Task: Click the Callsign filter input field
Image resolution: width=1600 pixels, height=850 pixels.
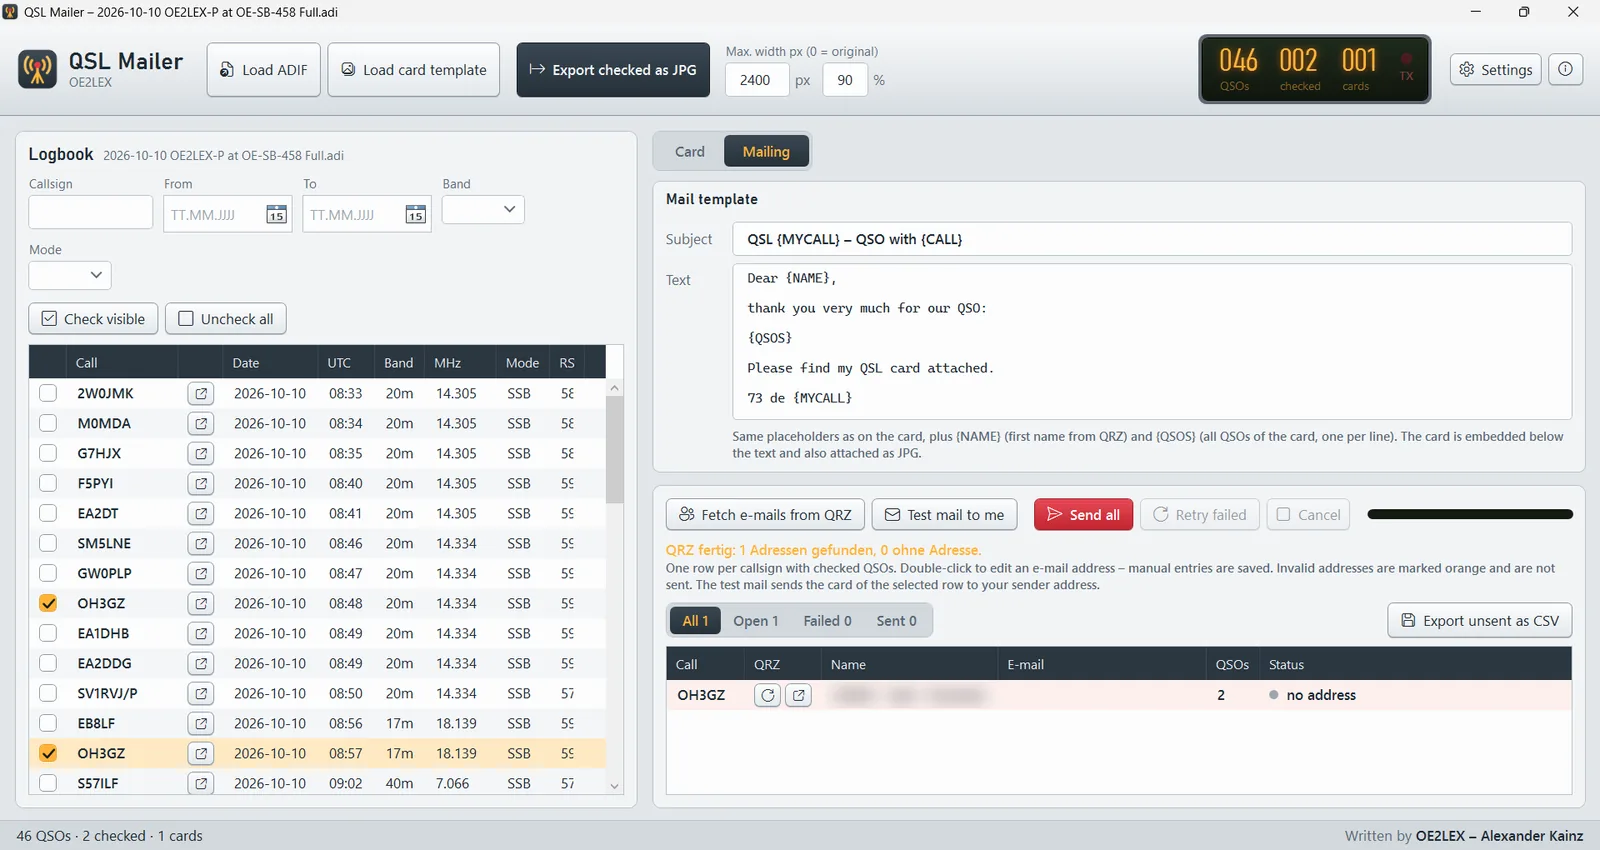Action: (x=91, y=213)
